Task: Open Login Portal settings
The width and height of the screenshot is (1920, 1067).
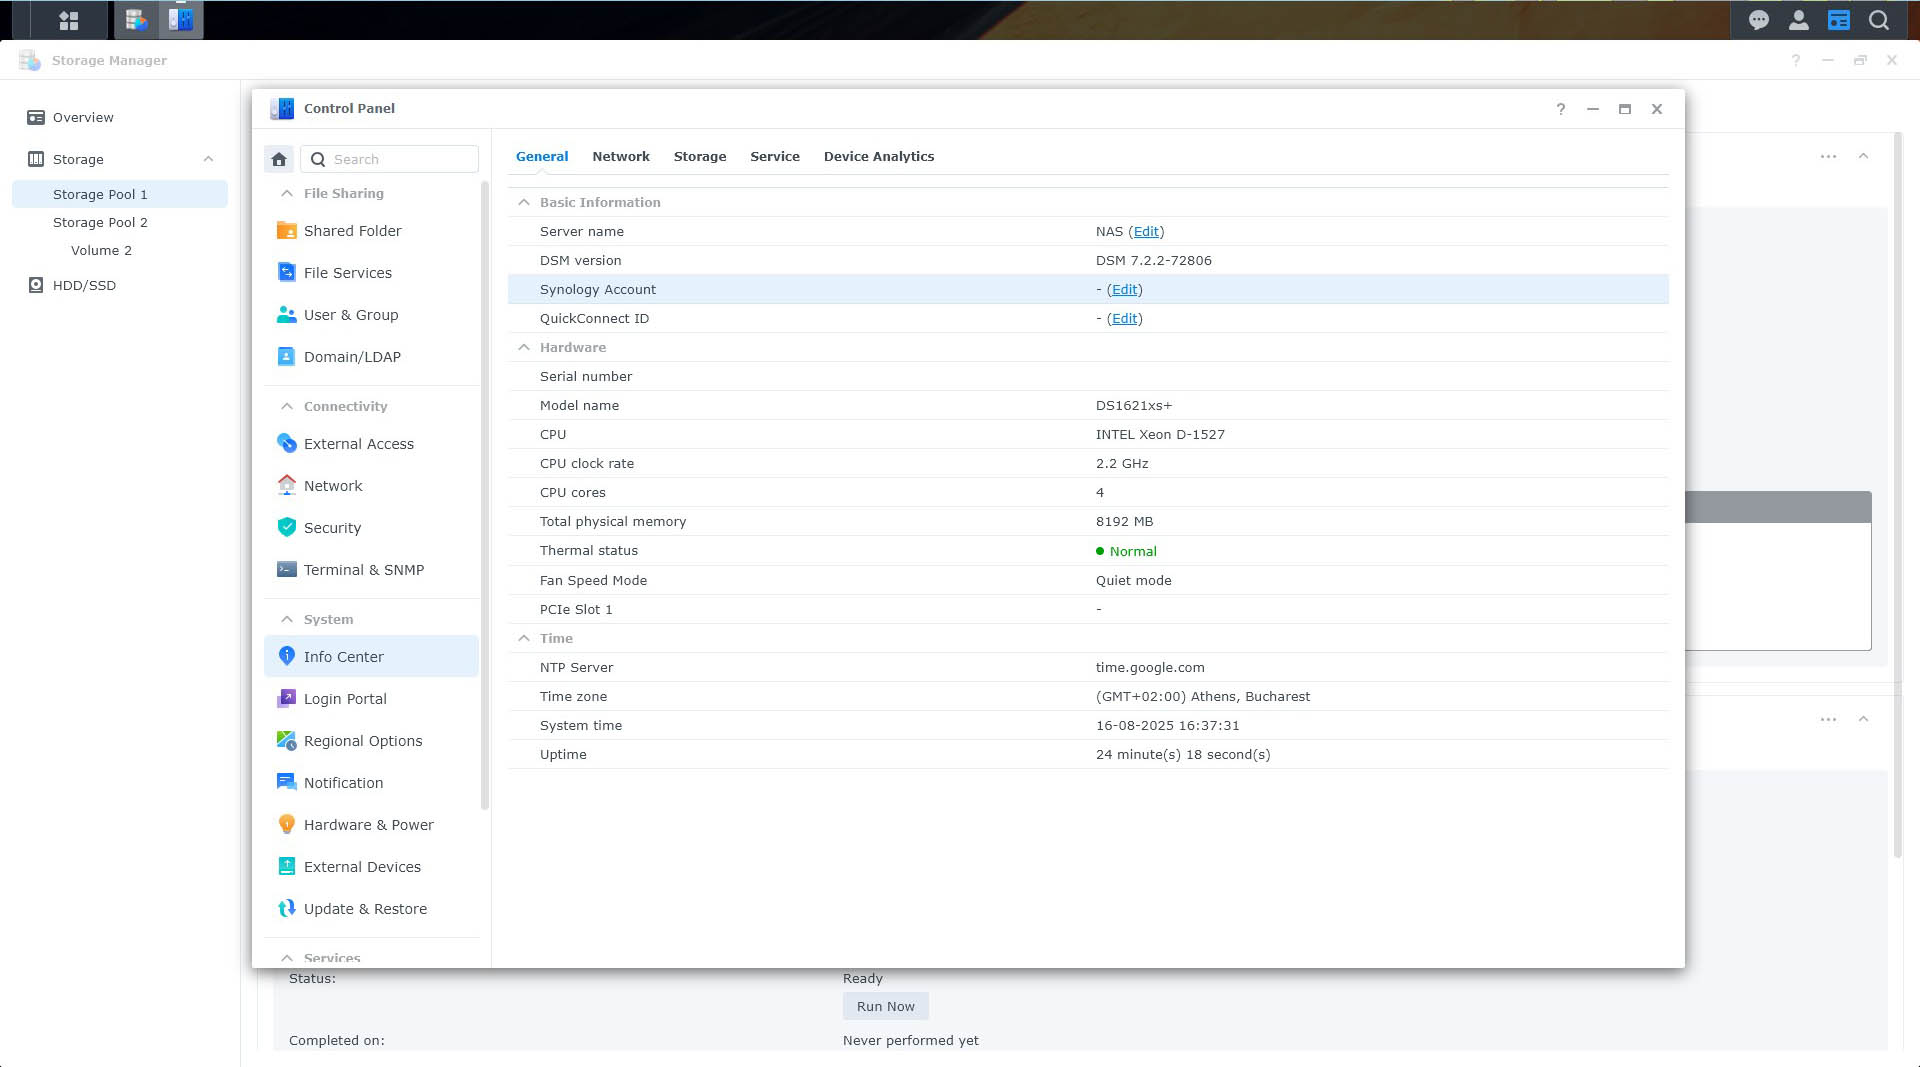Action: [371, 699]
